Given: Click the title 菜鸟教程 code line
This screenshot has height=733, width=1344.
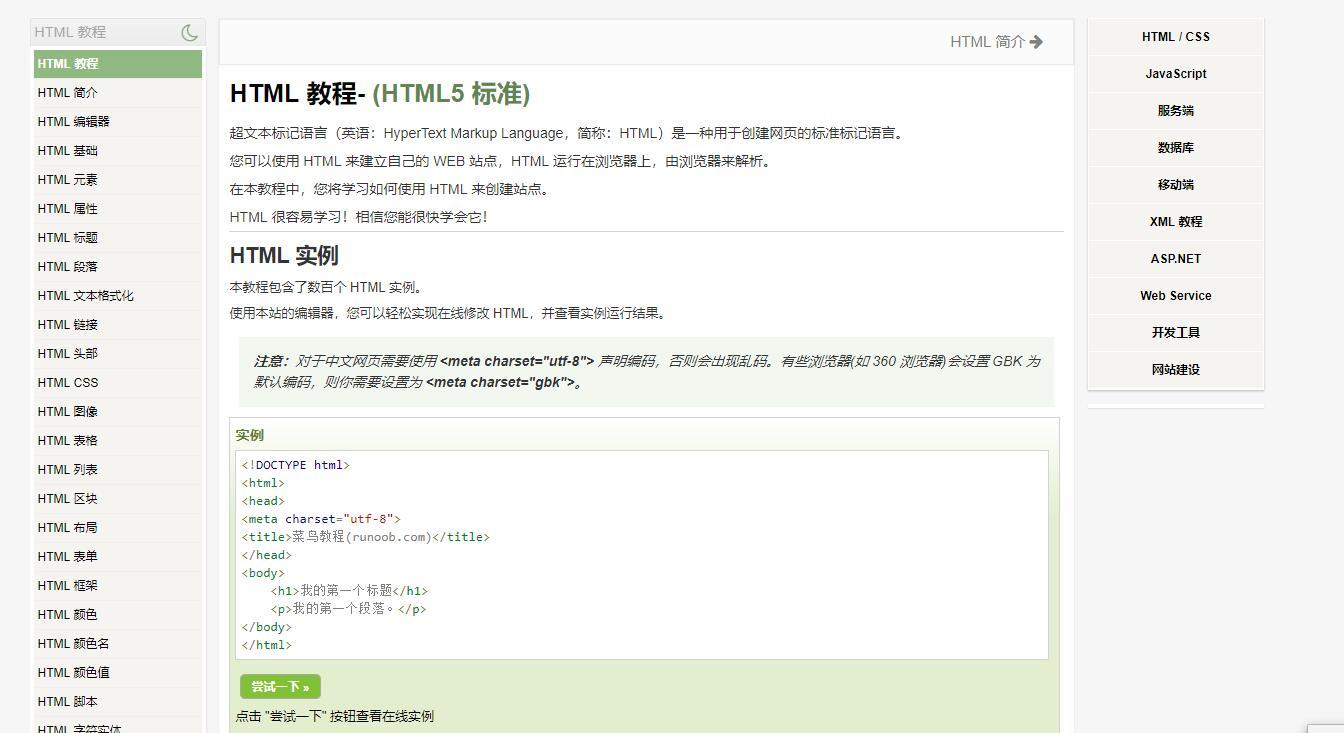Looking at the screenshot, I should tap(366, 537).
